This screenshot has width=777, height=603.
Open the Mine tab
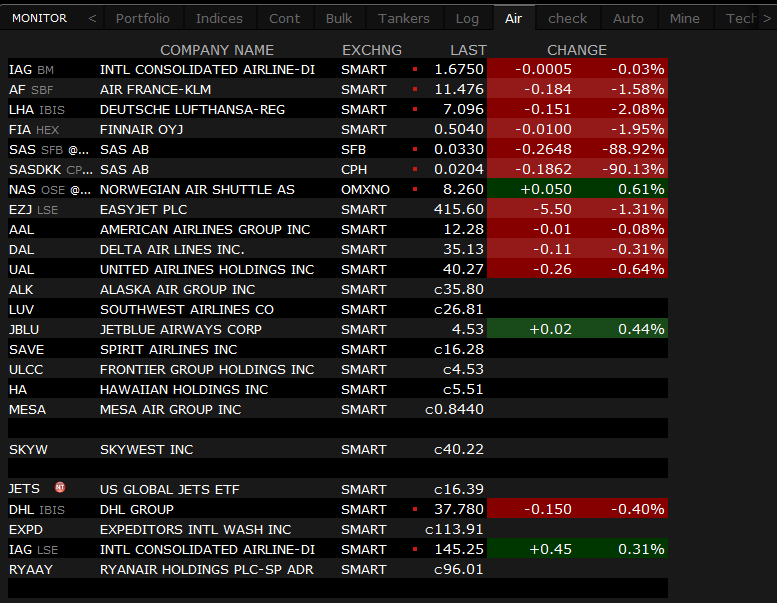point(685,18)
